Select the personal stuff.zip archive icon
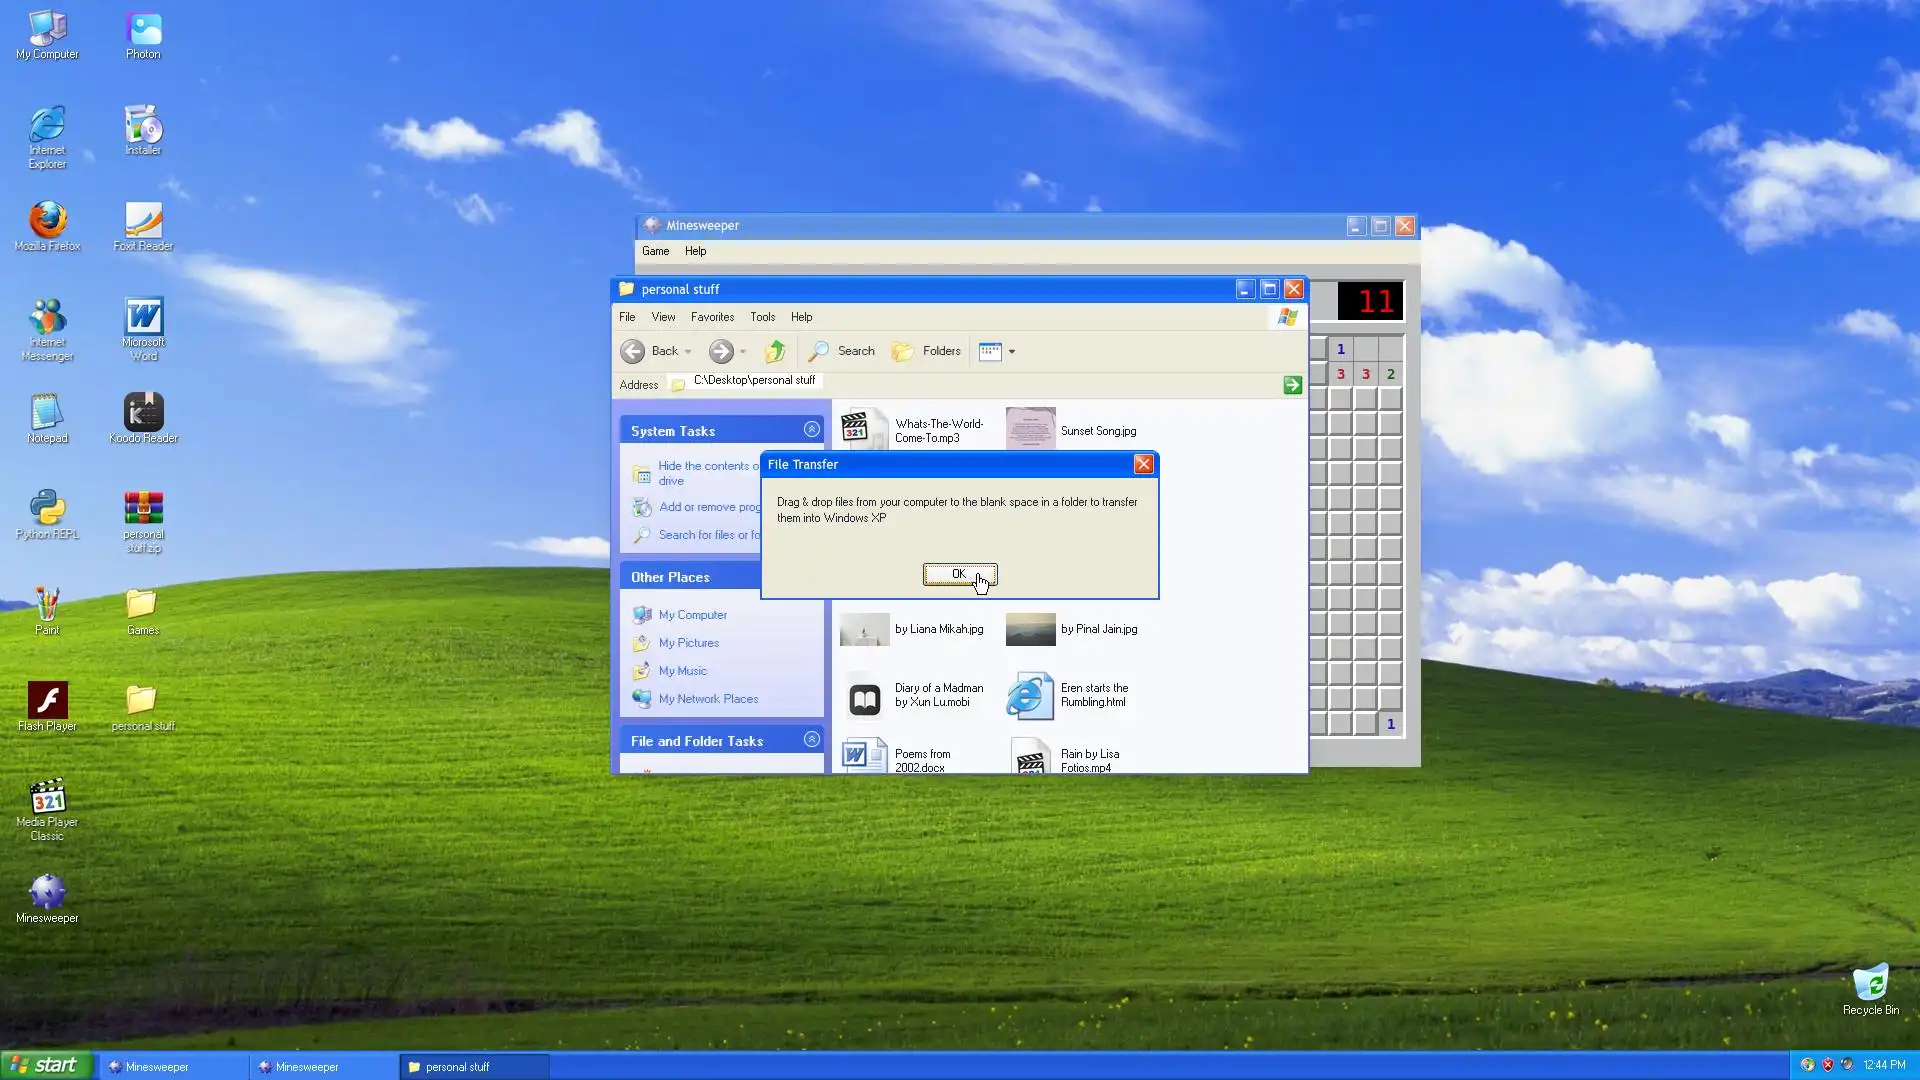 pos(143,510)
